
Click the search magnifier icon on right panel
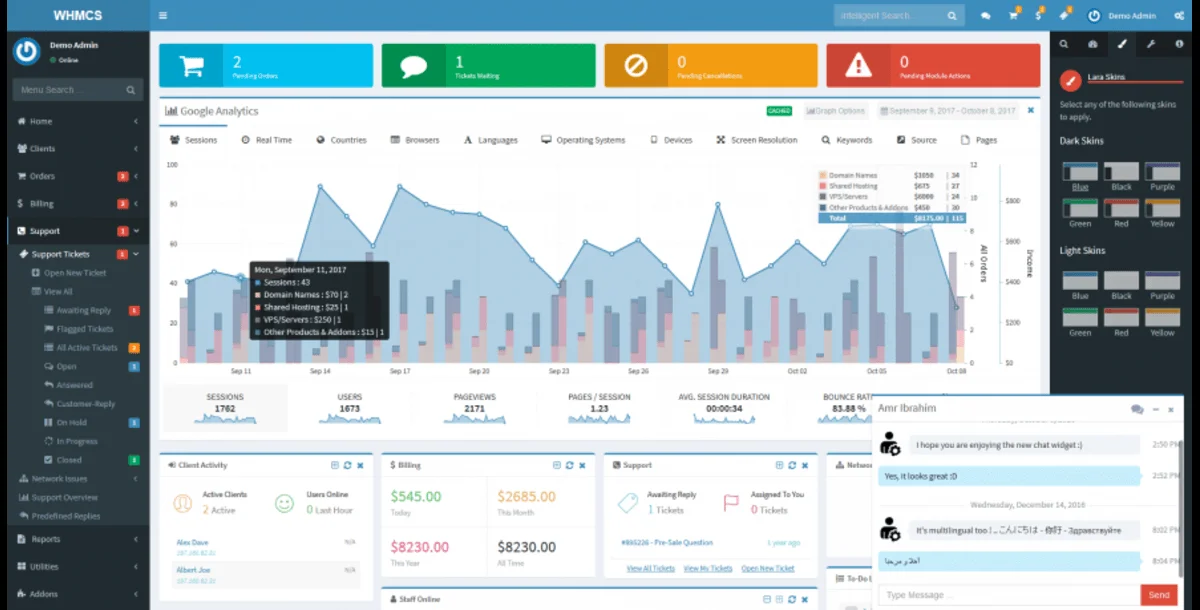point(1064,44)
